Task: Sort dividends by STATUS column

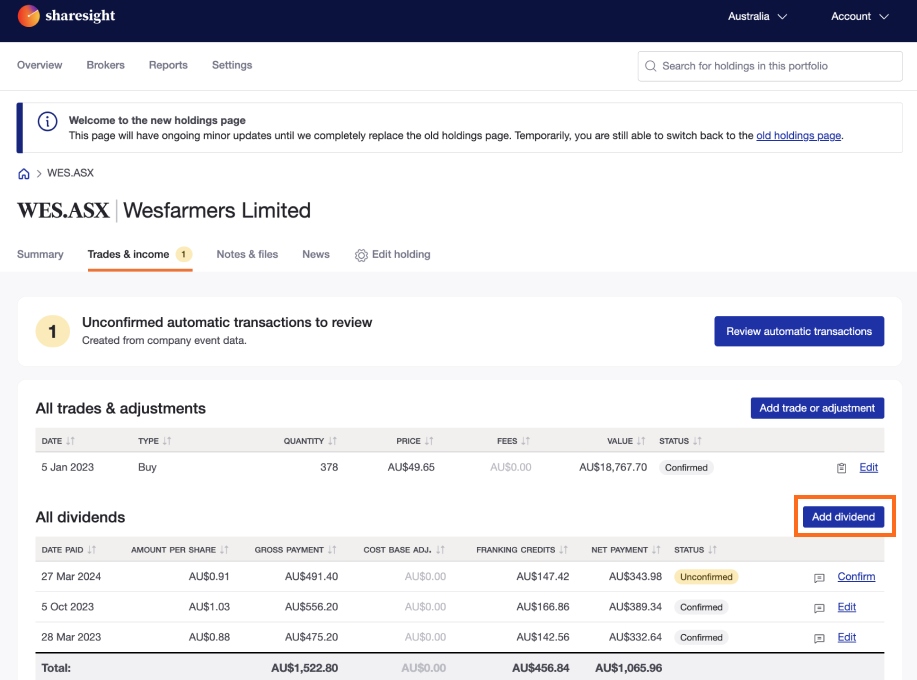Action: coord(695,550)
